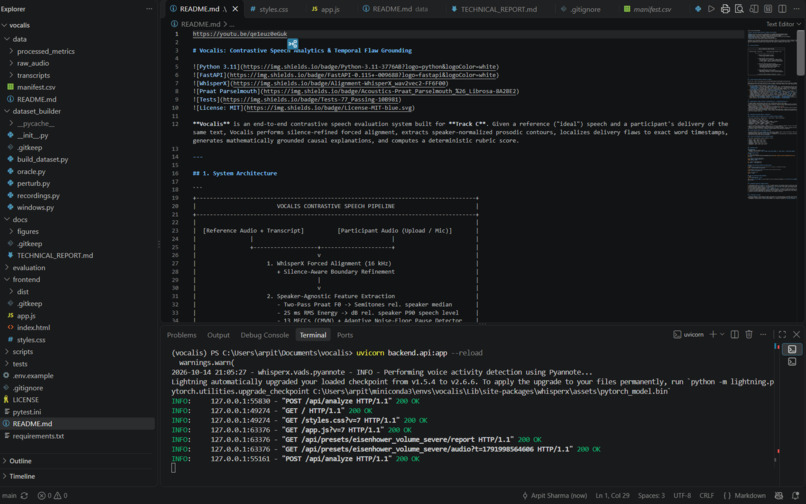Close the terminal panel
806x504 pixels.
click(x=796, y=334)
